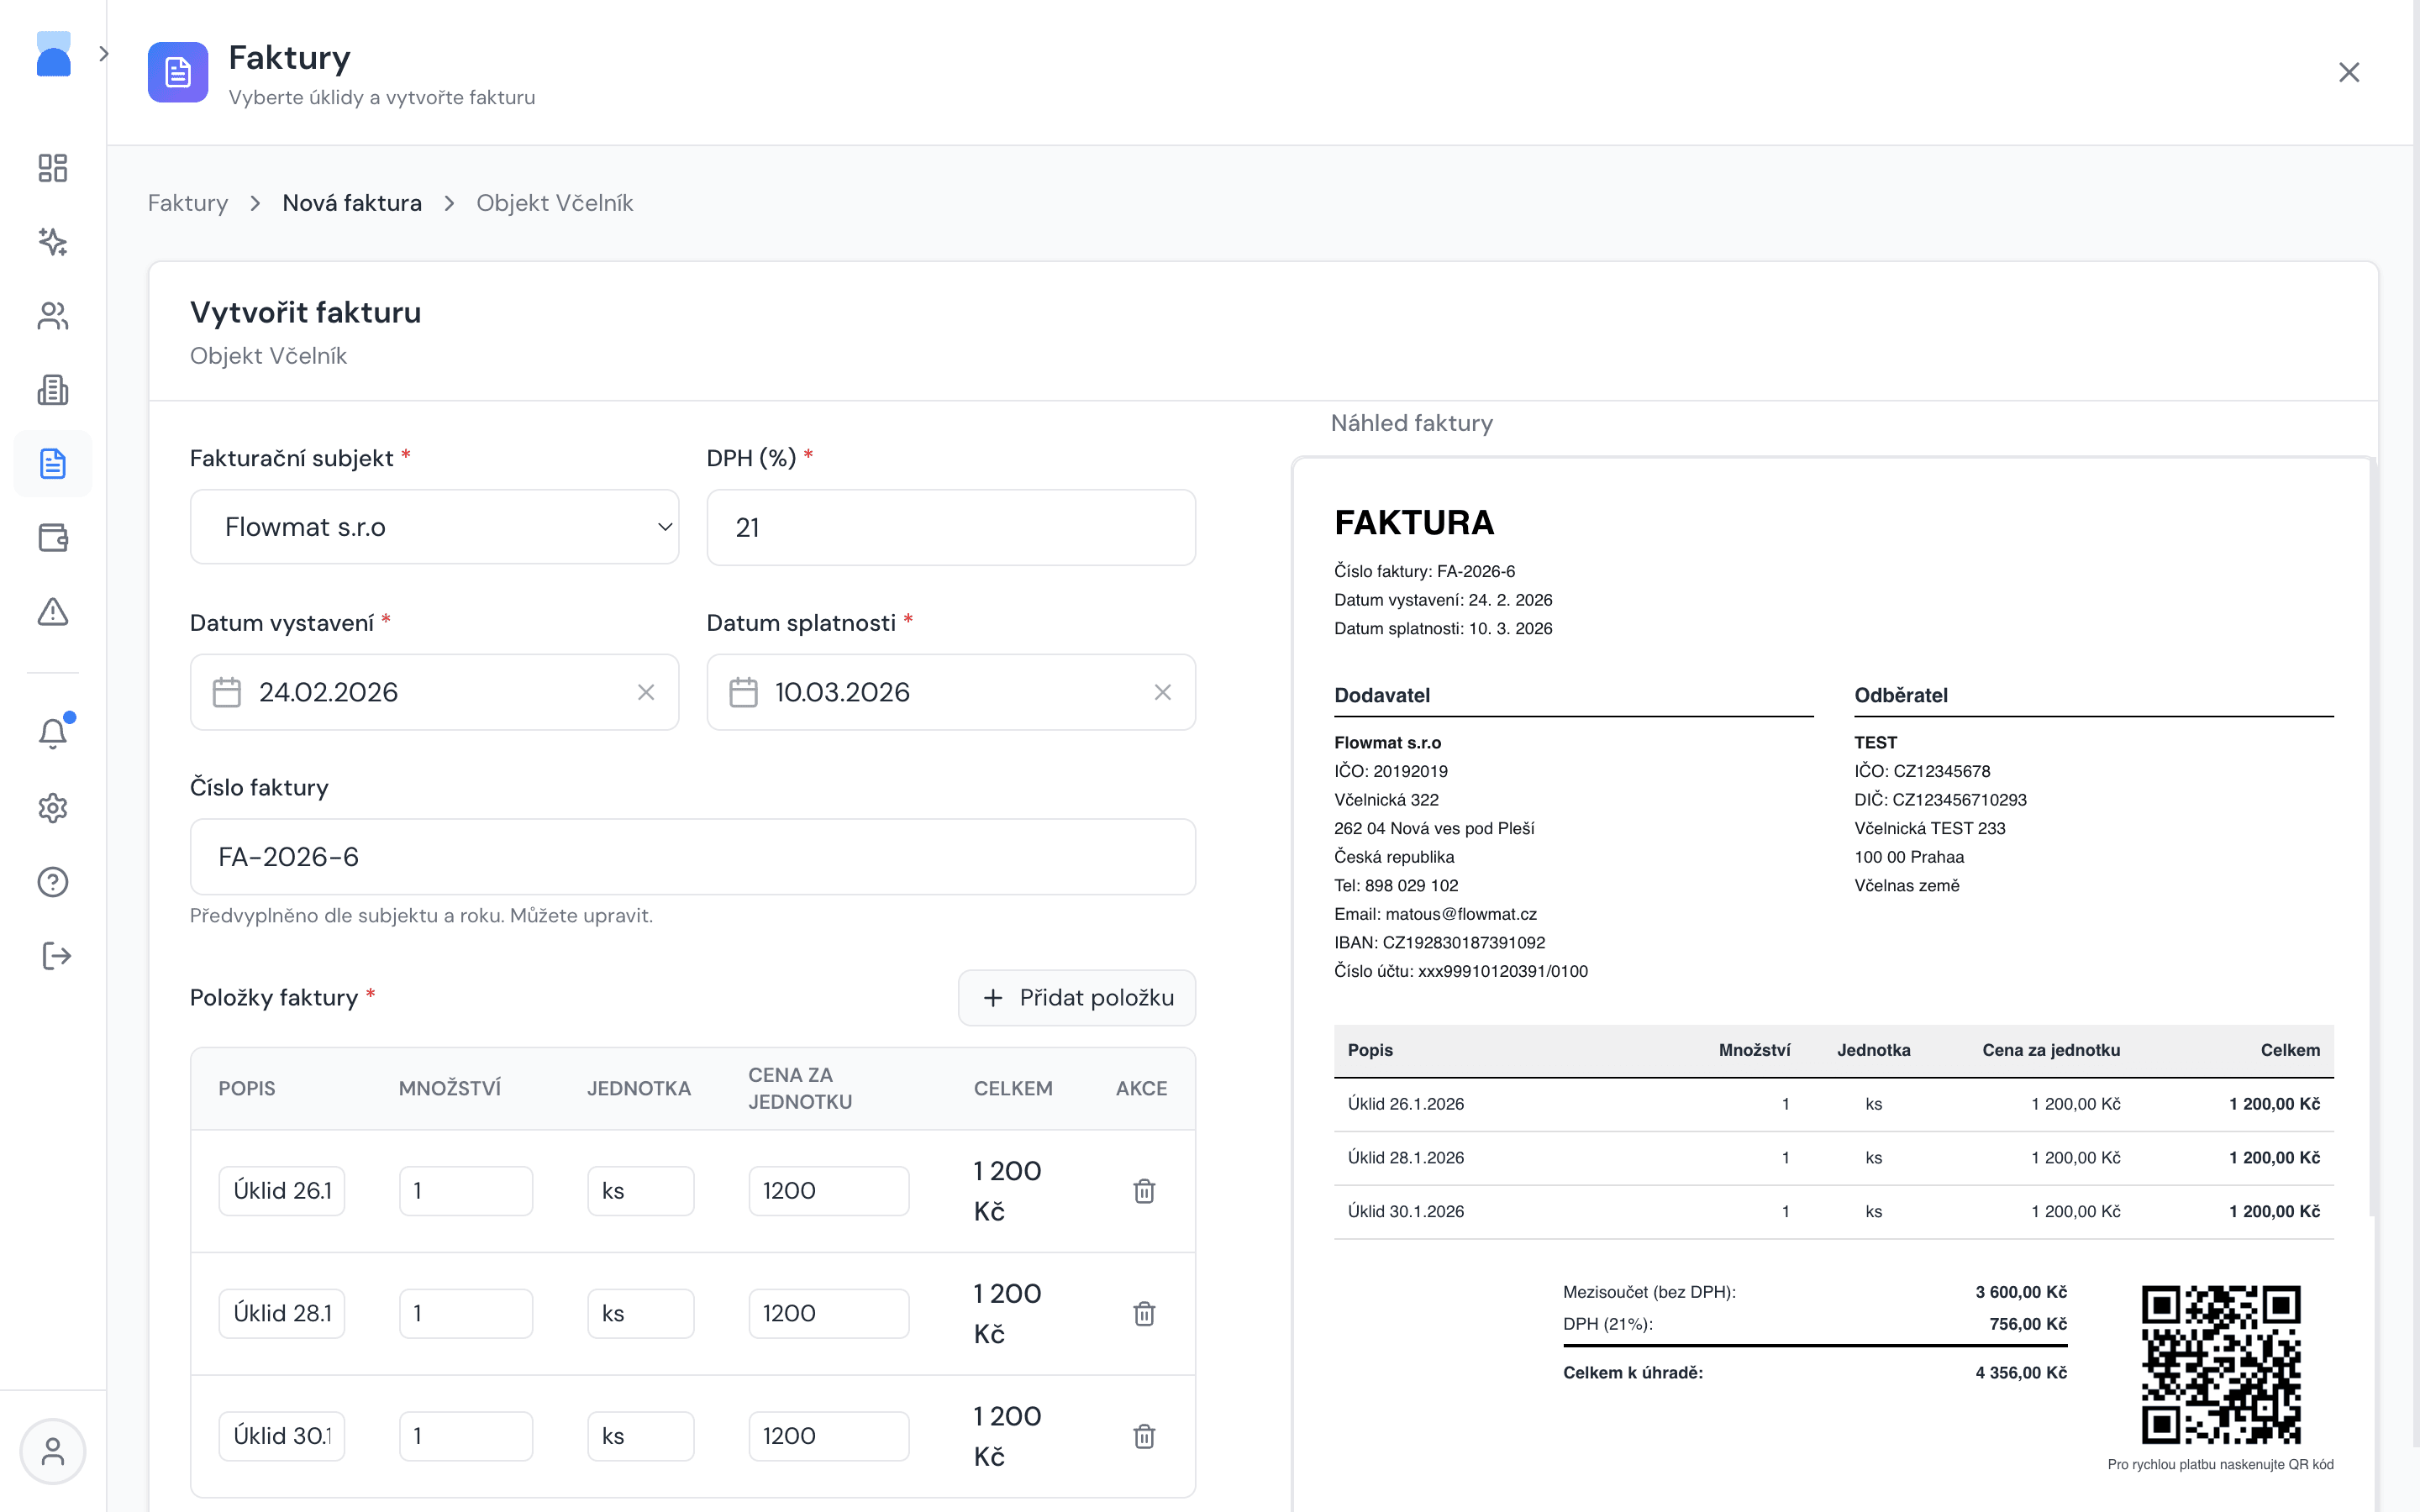Open the dashboard grid icon in sidebar
Screen dimensions: 2420x1512
[52, 168]
